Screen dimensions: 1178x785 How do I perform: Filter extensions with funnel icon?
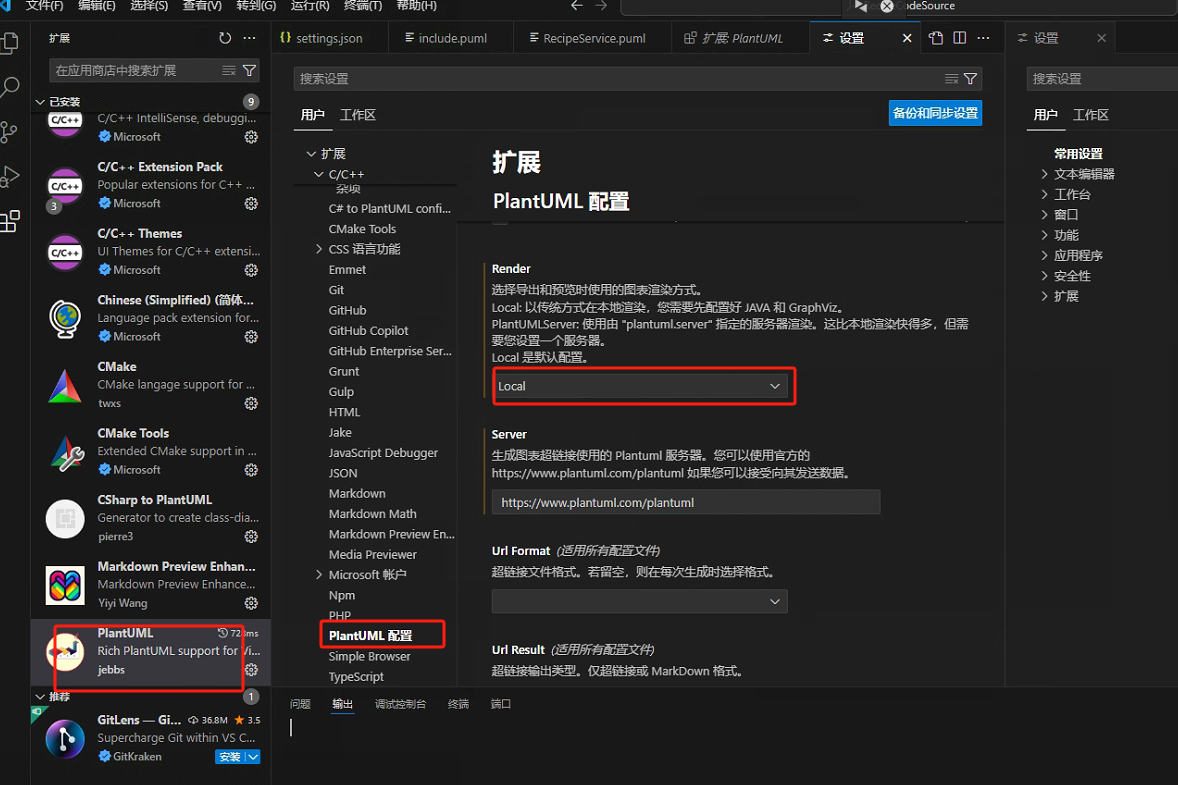249,71
